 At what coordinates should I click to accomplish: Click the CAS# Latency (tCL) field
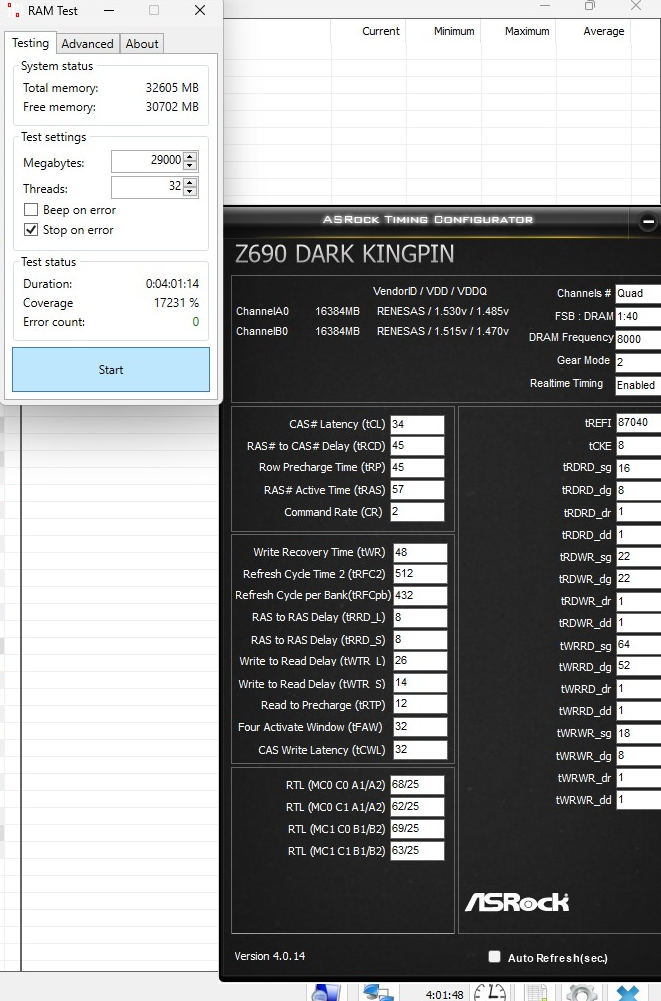point(417,425)
